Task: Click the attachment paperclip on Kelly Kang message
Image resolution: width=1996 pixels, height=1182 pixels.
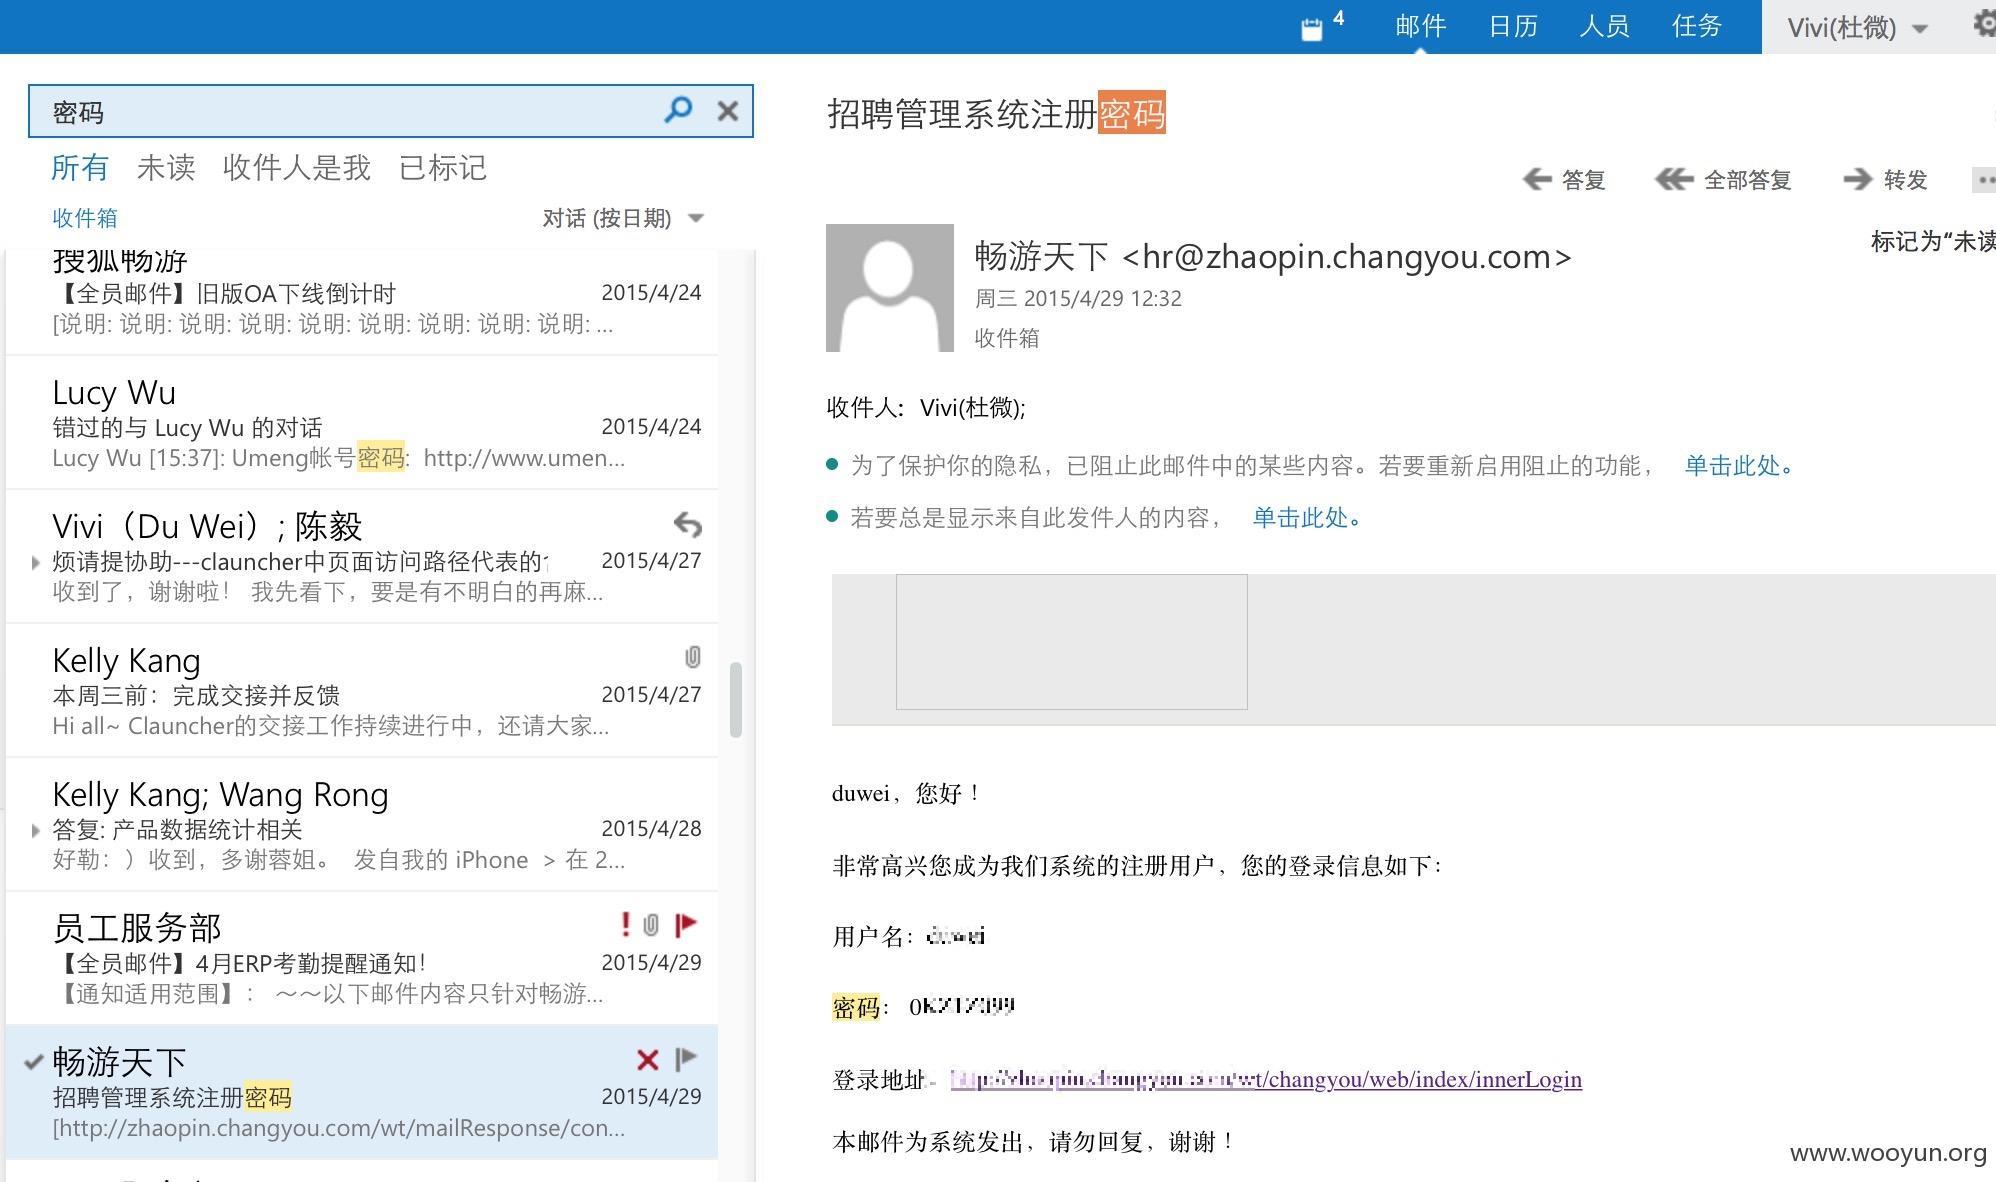Action: coord(692,657)
